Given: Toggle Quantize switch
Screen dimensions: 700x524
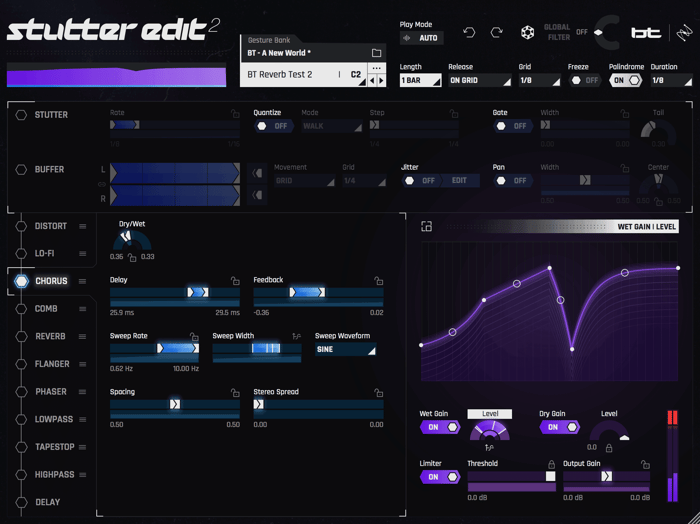Looking at the screenshot, I should click(x=274, y=126).
